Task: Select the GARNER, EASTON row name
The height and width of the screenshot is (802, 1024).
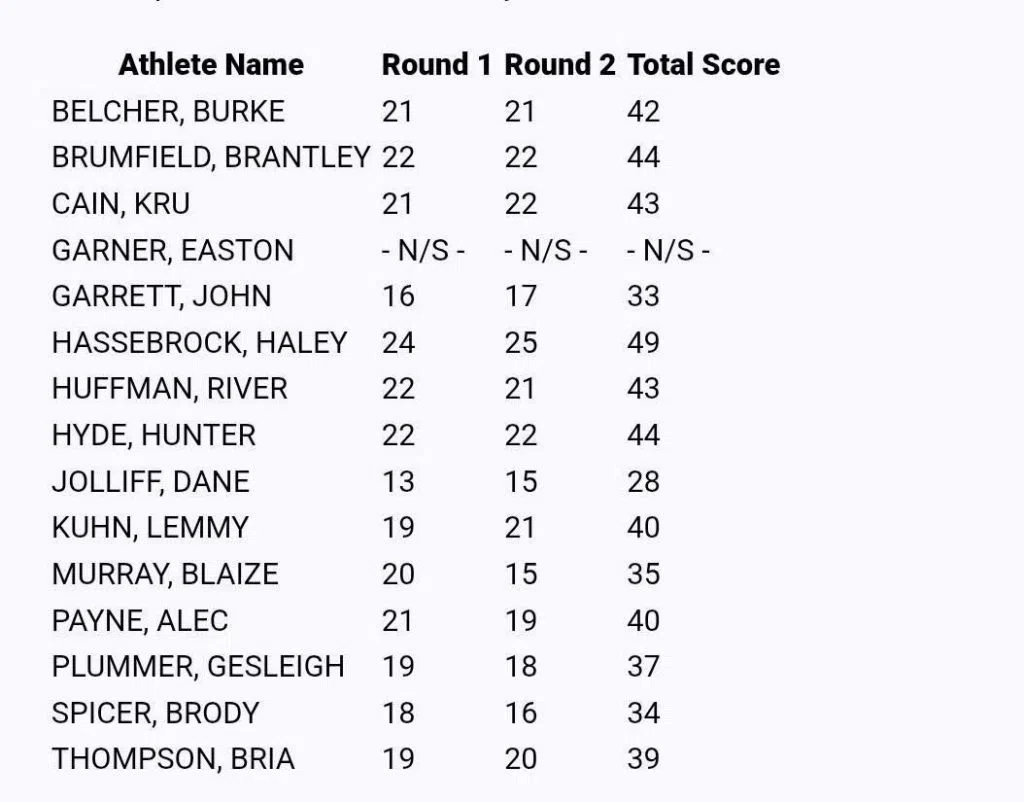Action: click(173, 250)
